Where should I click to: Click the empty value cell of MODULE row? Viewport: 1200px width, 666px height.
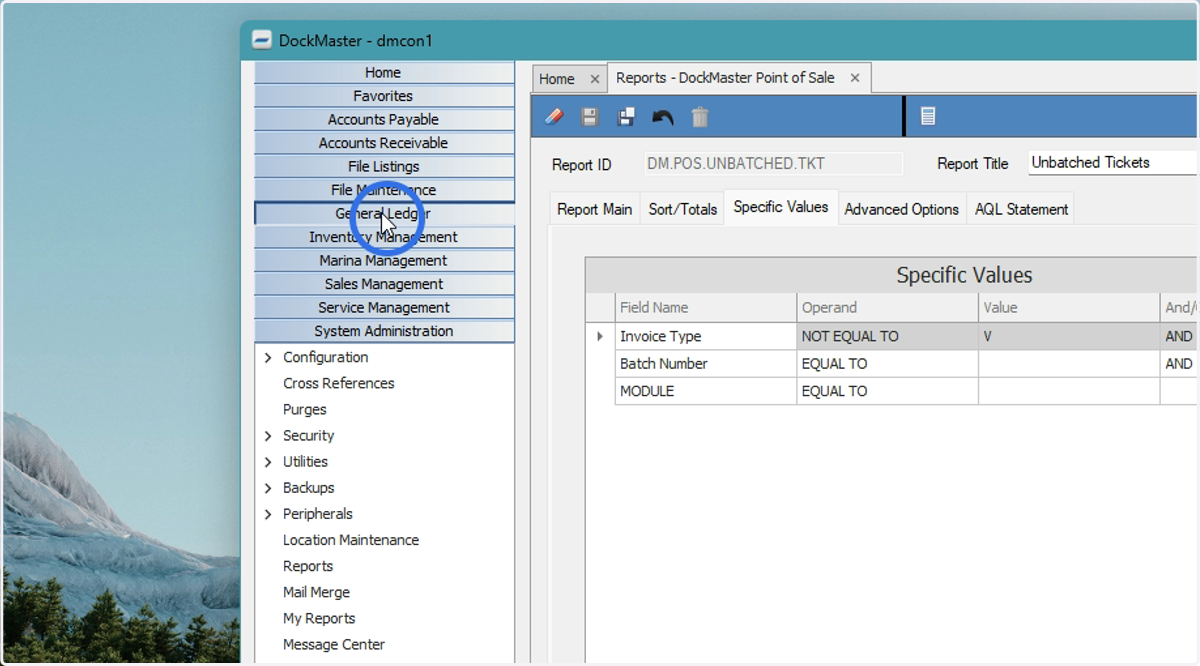(1070, 391)
